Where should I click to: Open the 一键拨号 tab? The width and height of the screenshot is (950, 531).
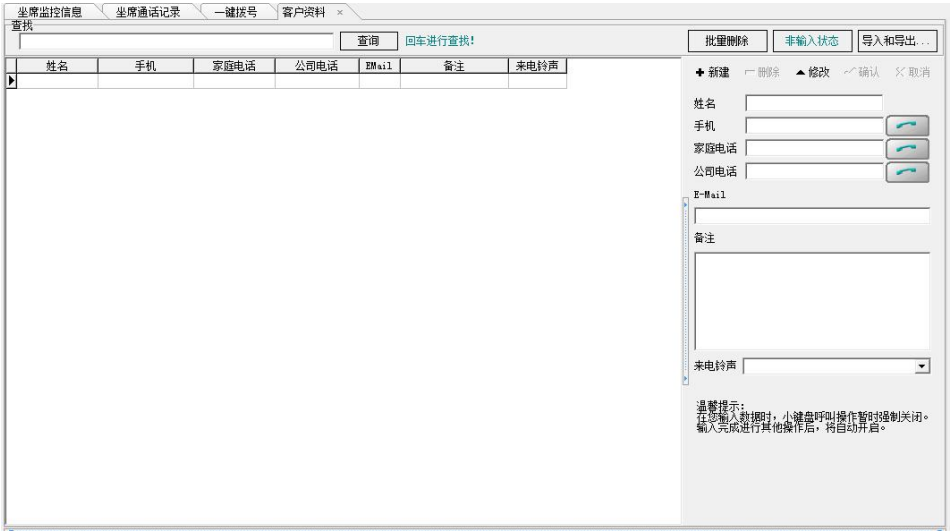(235, 12)
